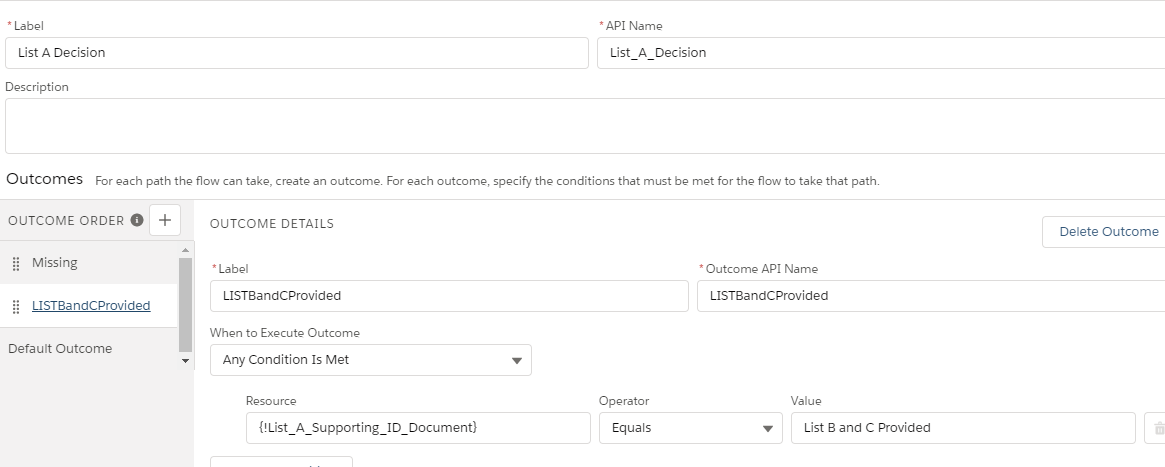Edit the Outcome API Name field
This screenshot has height=467, width=1165.
[x=930, y=296]
